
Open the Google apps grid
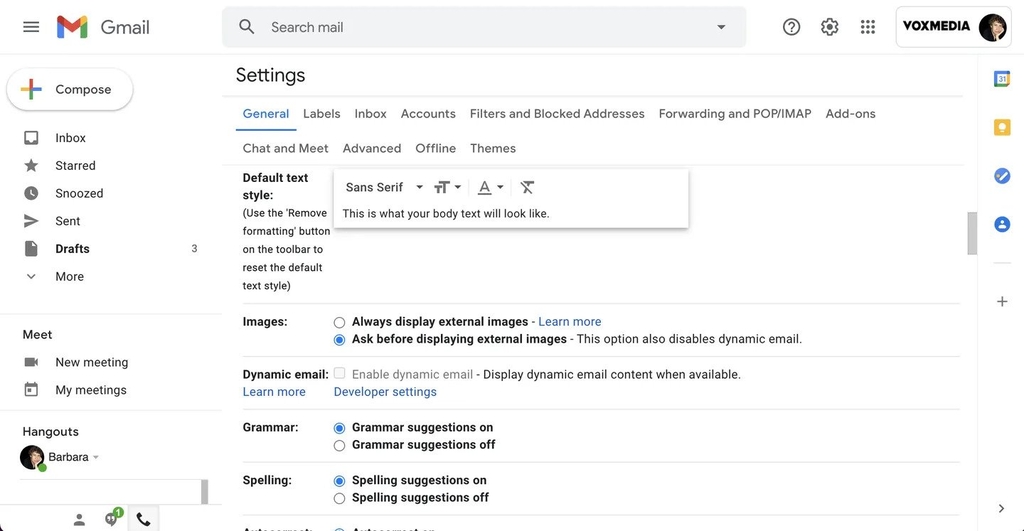[x=867, y=27]
